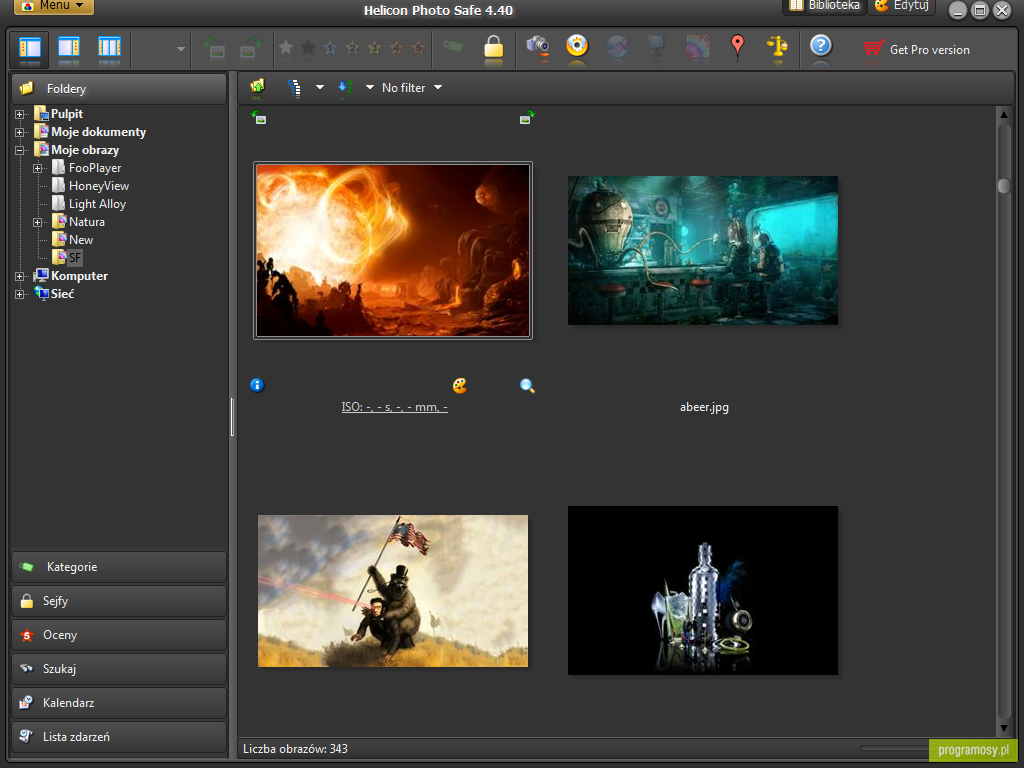Click the main toolbar rotate right icon

(249, 48)
